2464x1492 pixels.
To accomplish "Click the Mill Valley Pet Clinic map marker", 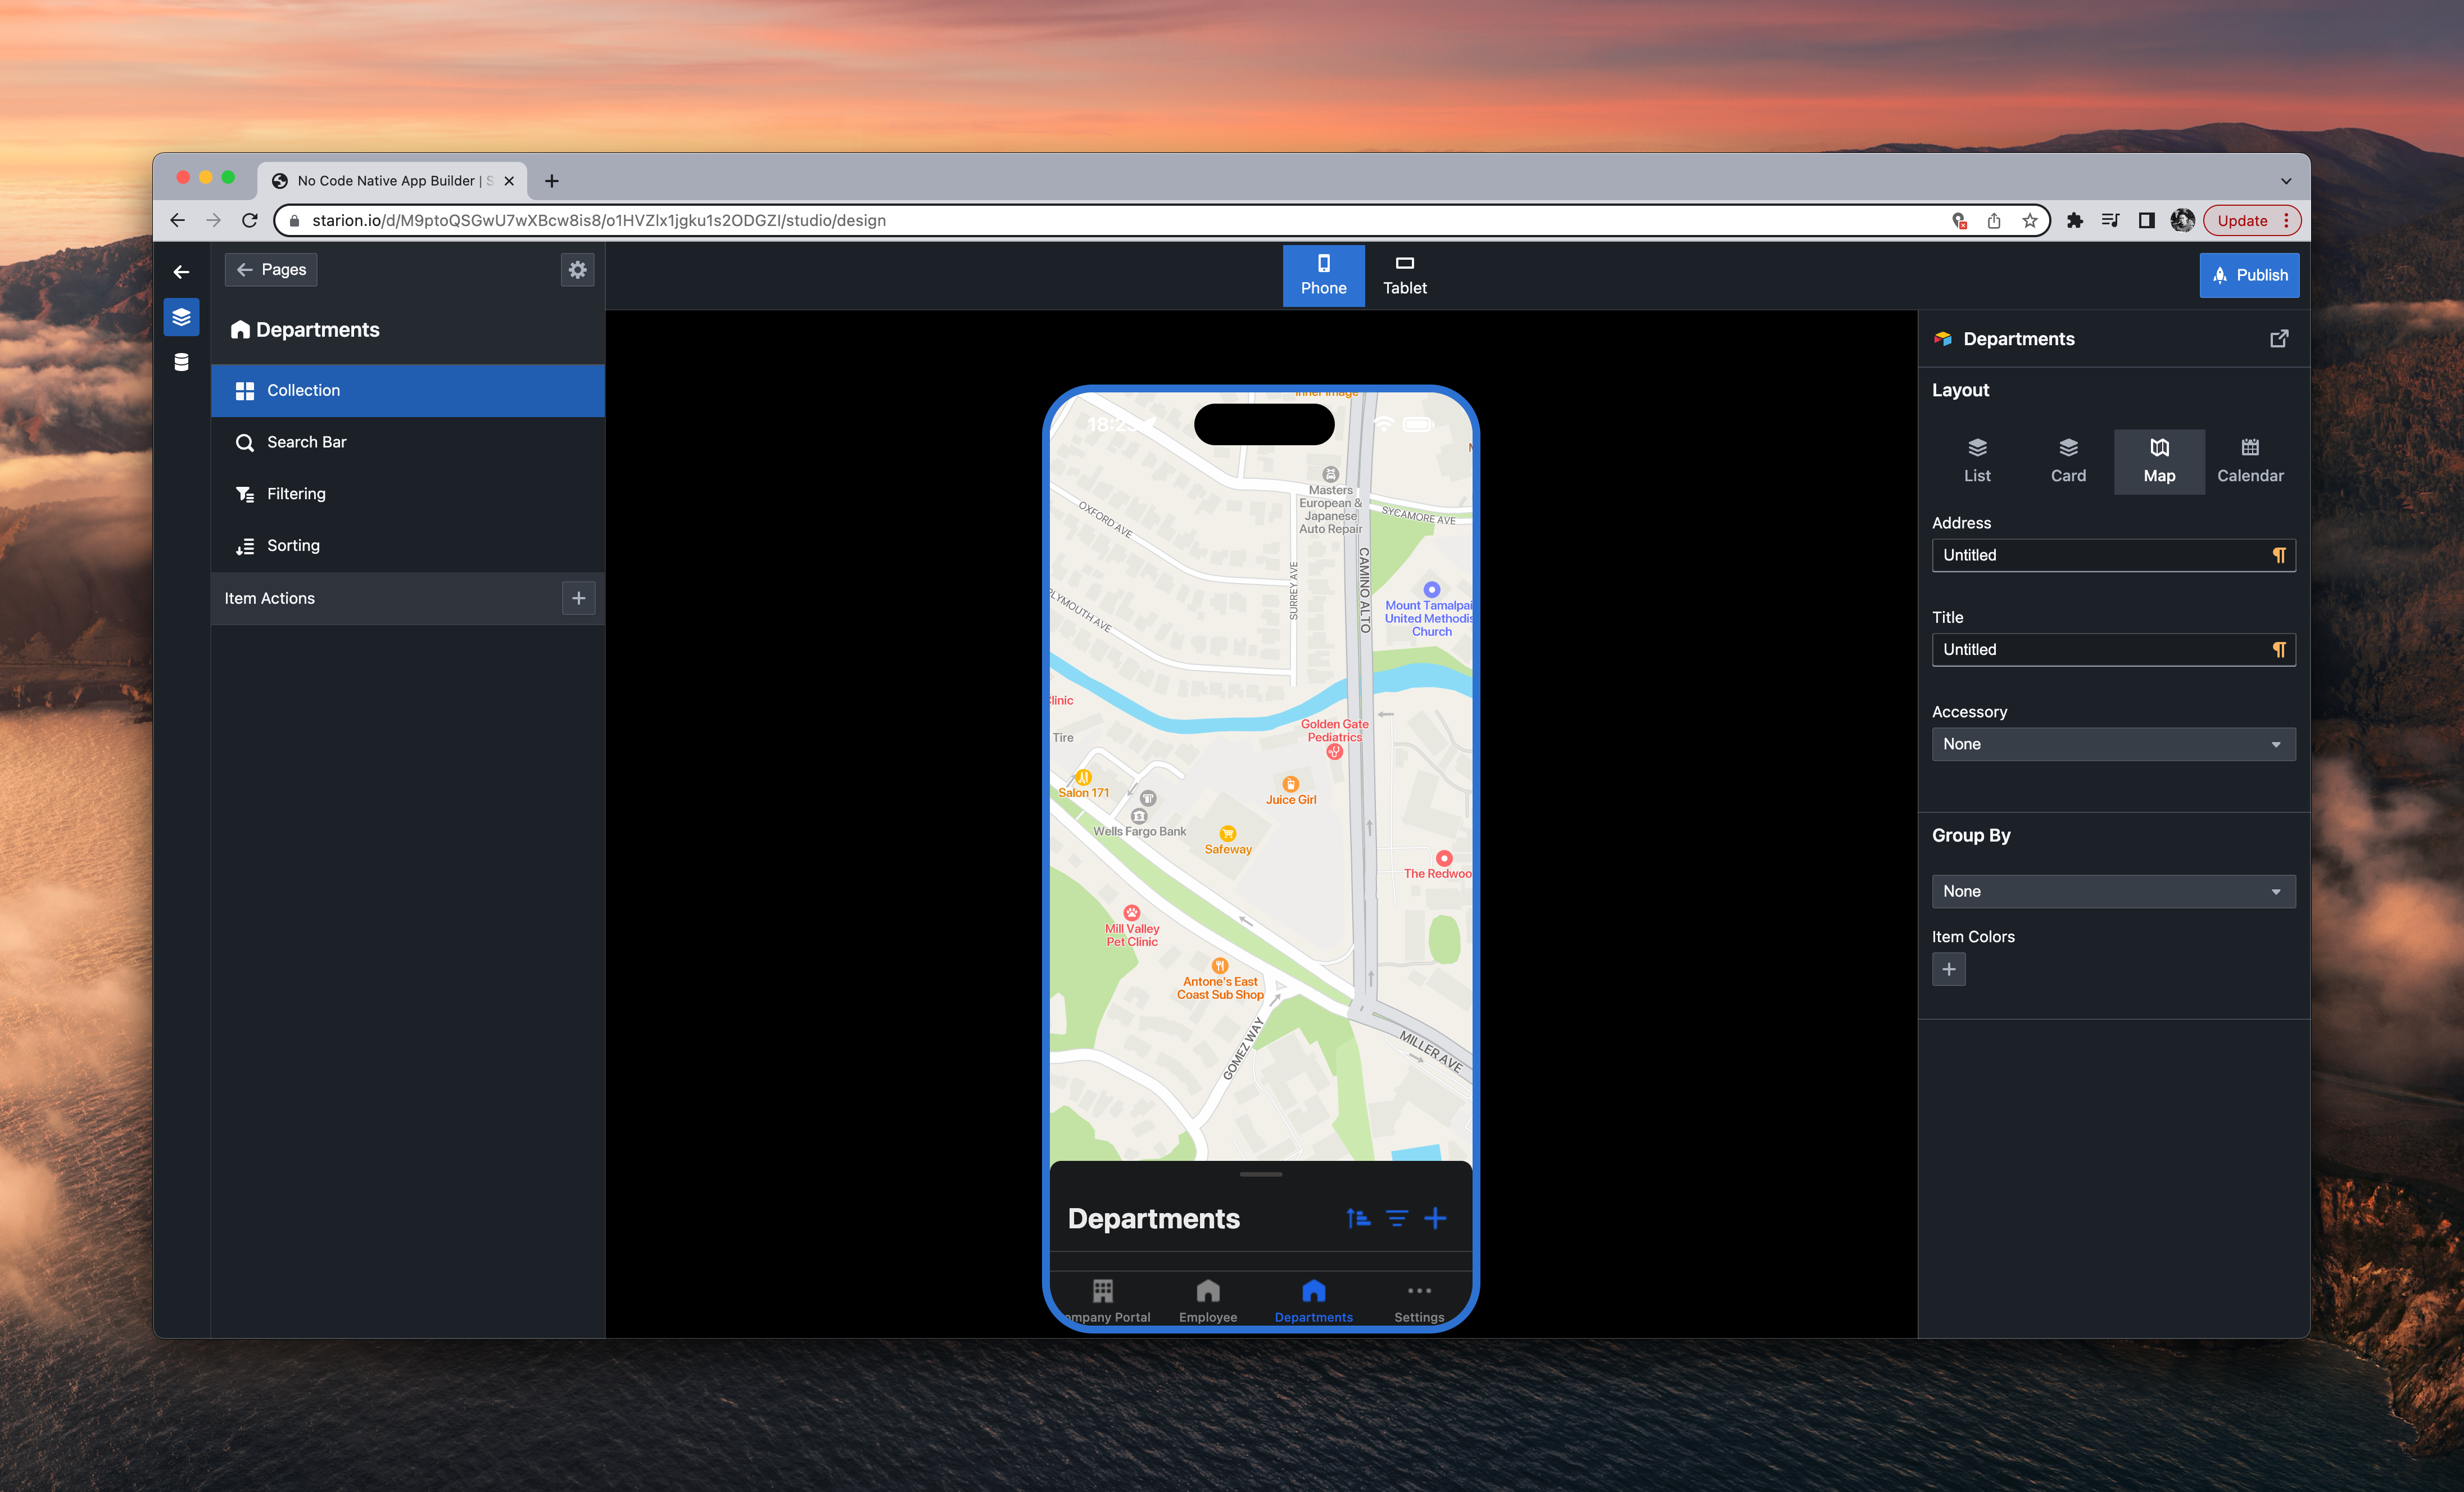I will click(x=1131, y=913).
